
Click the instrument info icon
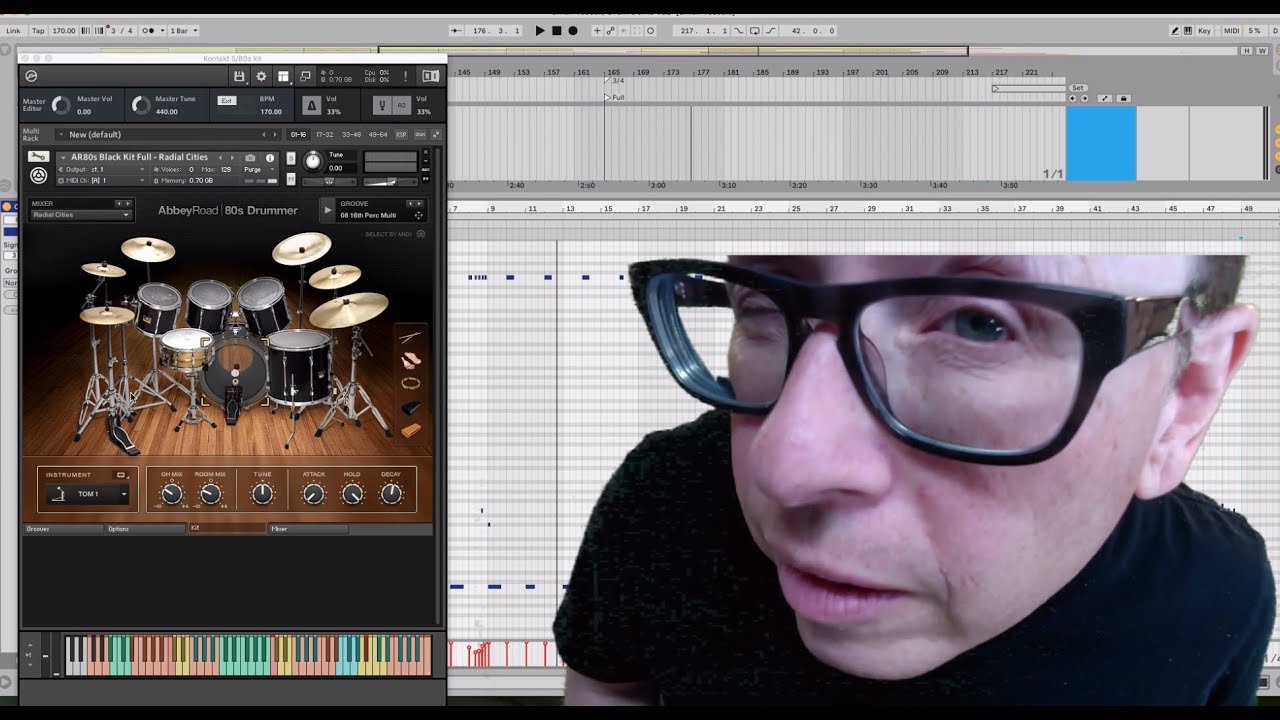tap(270, 158)
